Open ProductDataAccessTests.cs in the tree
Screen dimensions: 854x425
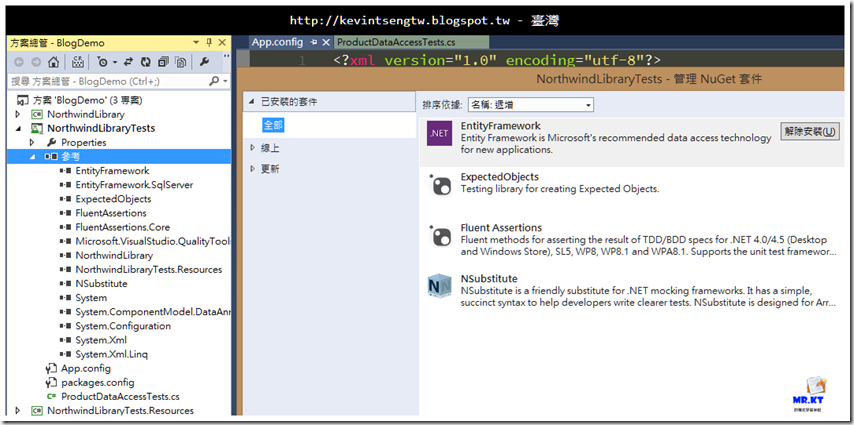(x=120, y=397)
